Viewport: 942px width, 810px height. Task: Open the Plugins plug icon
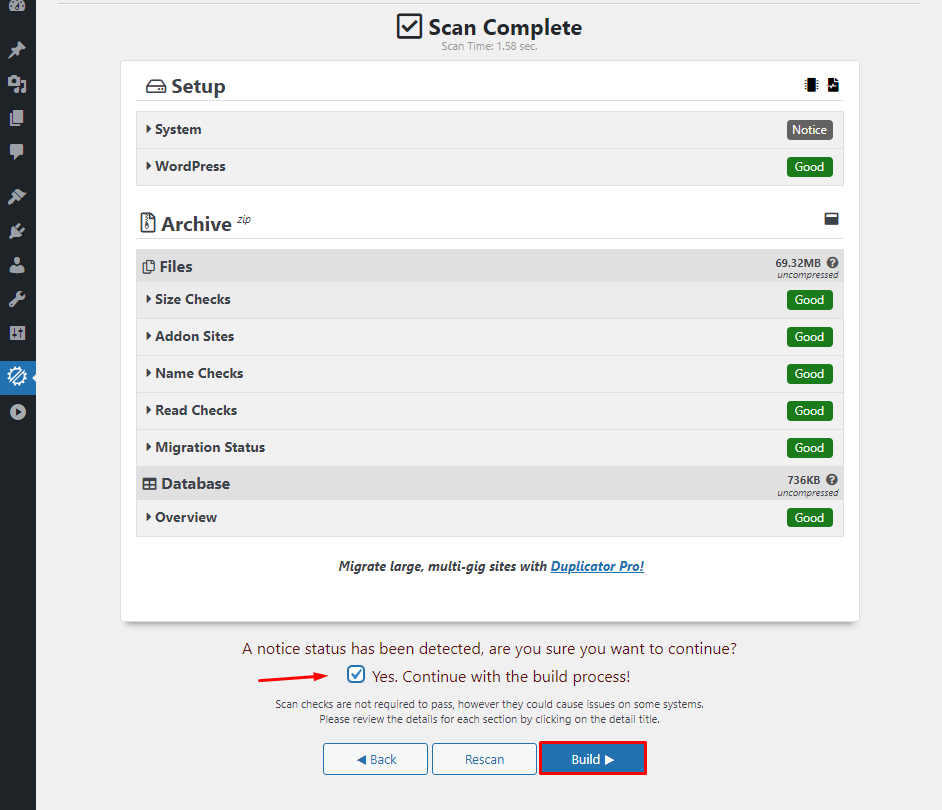click(x=17, y=231)
